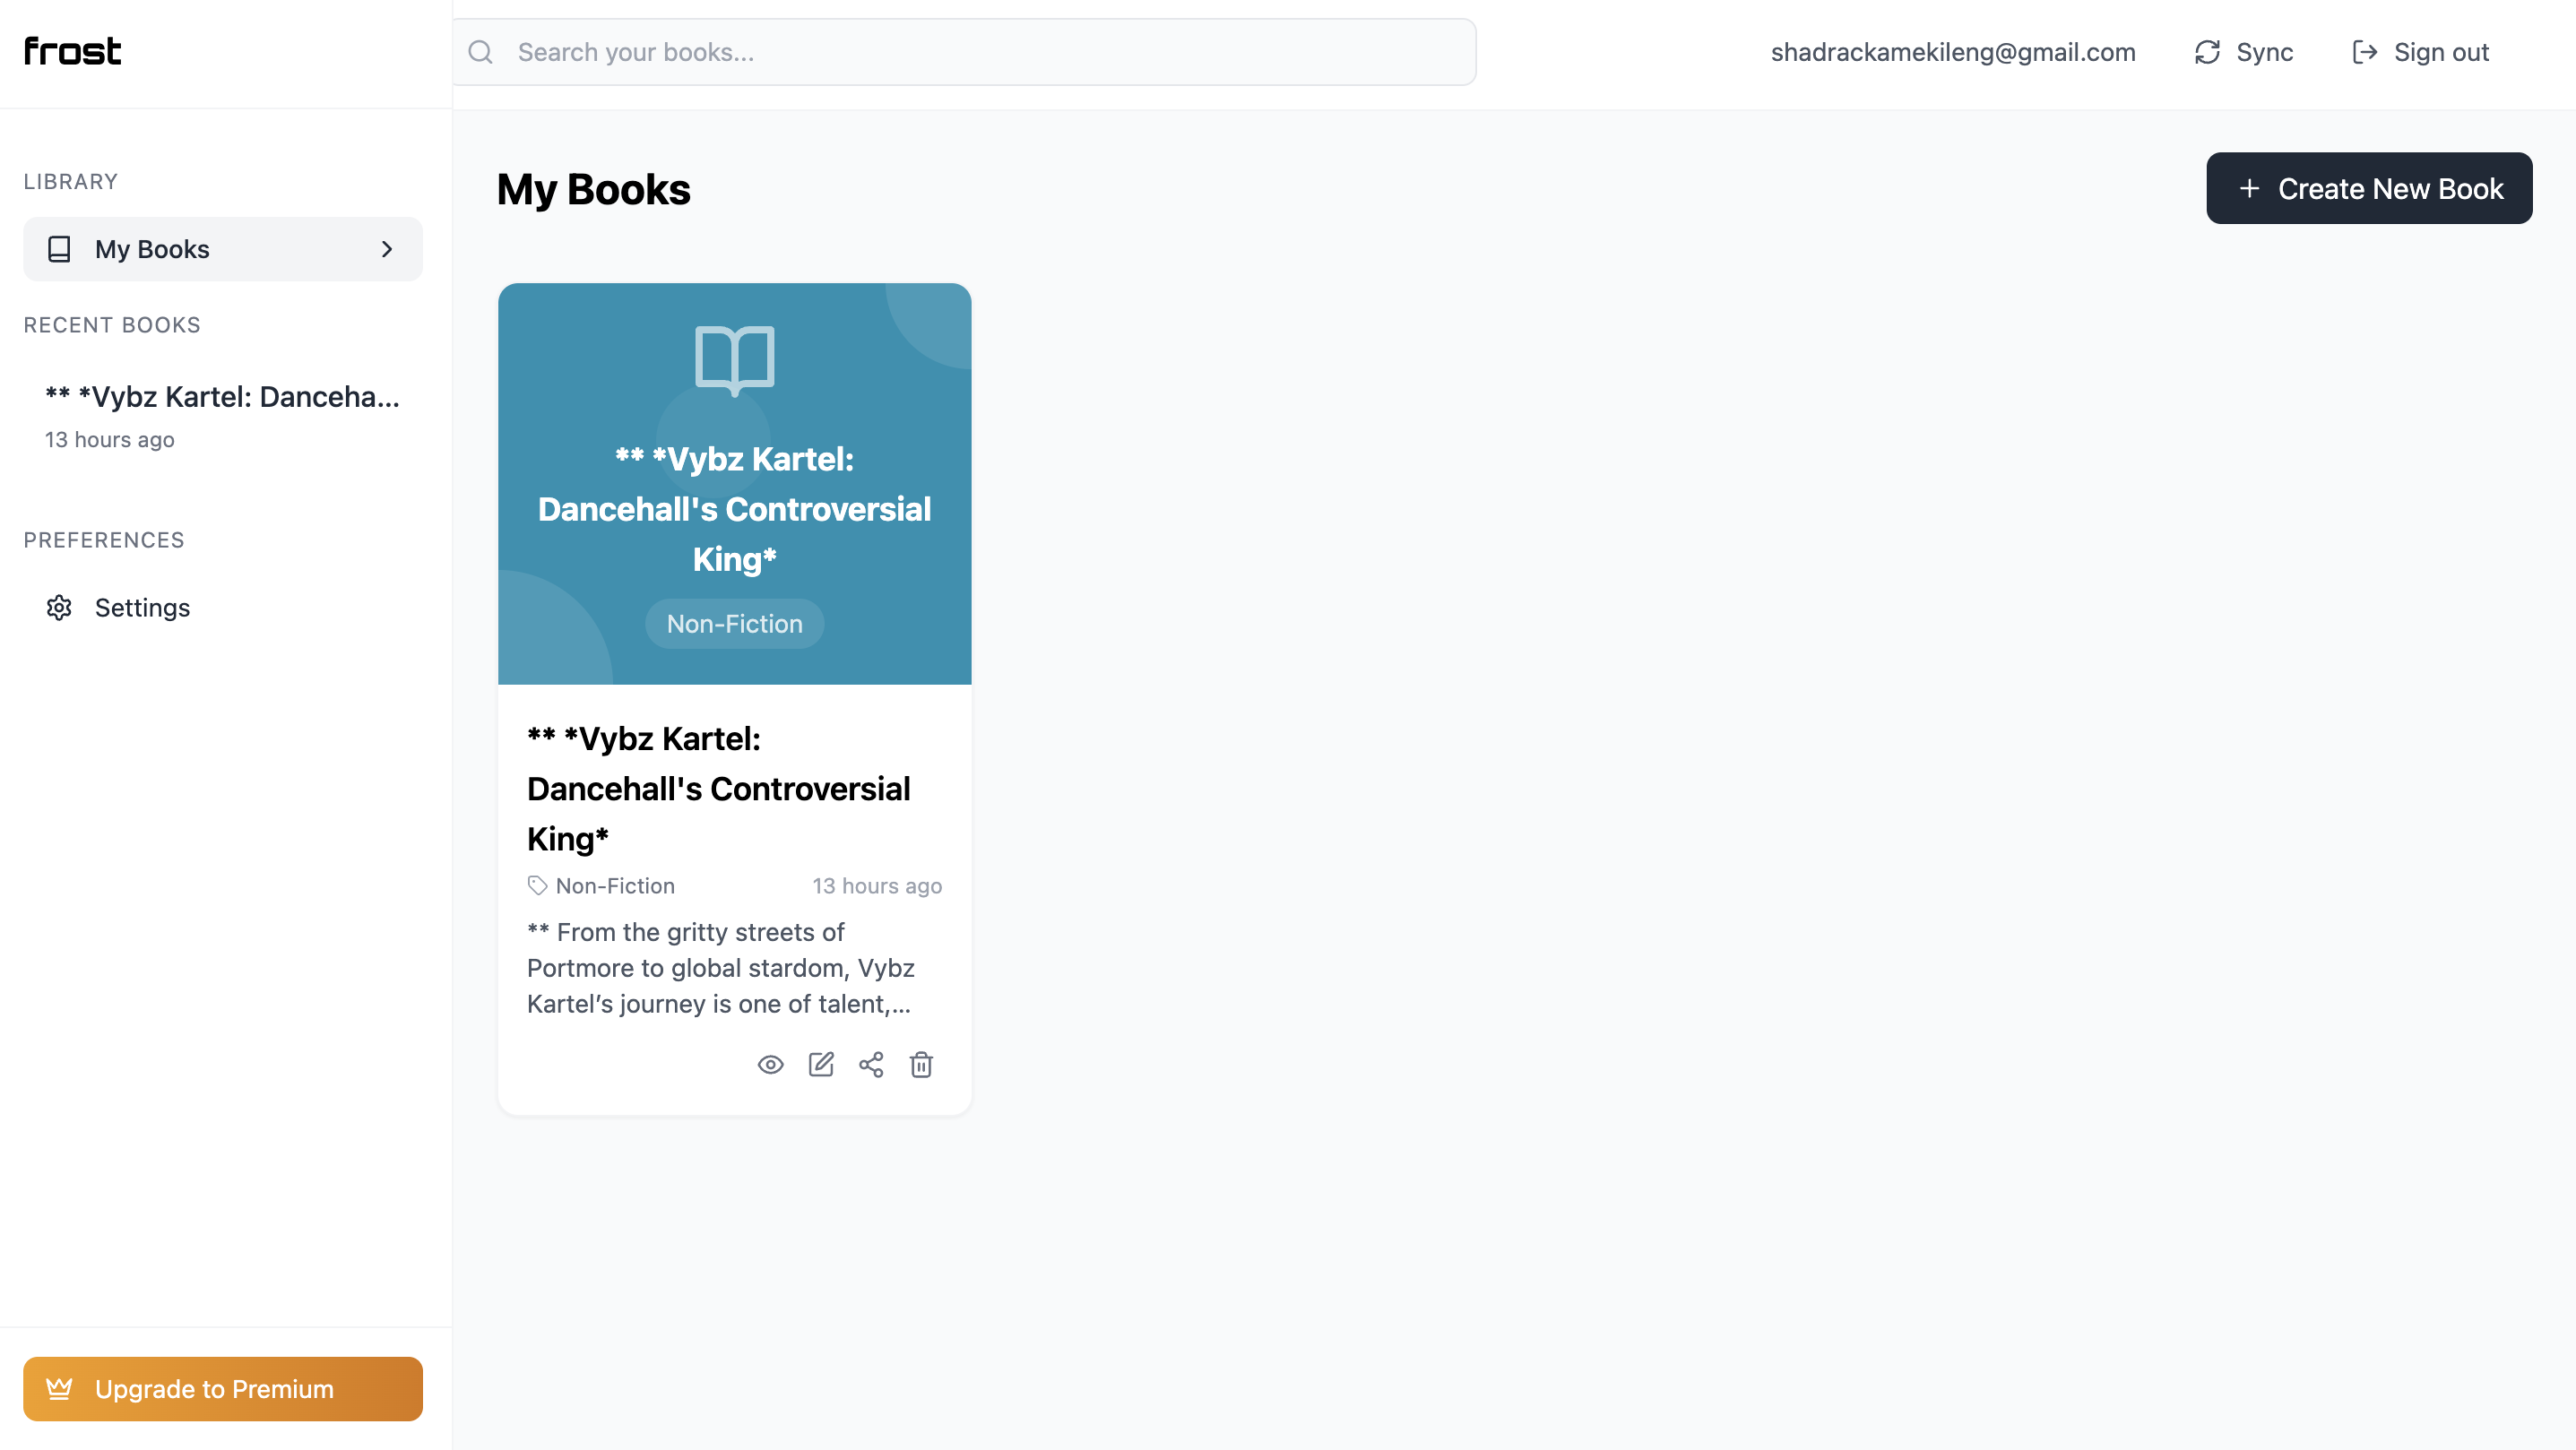Click the crown icon on Upgrade button
This screenshot has height=1450, width=2576.
click(59, 1389)
